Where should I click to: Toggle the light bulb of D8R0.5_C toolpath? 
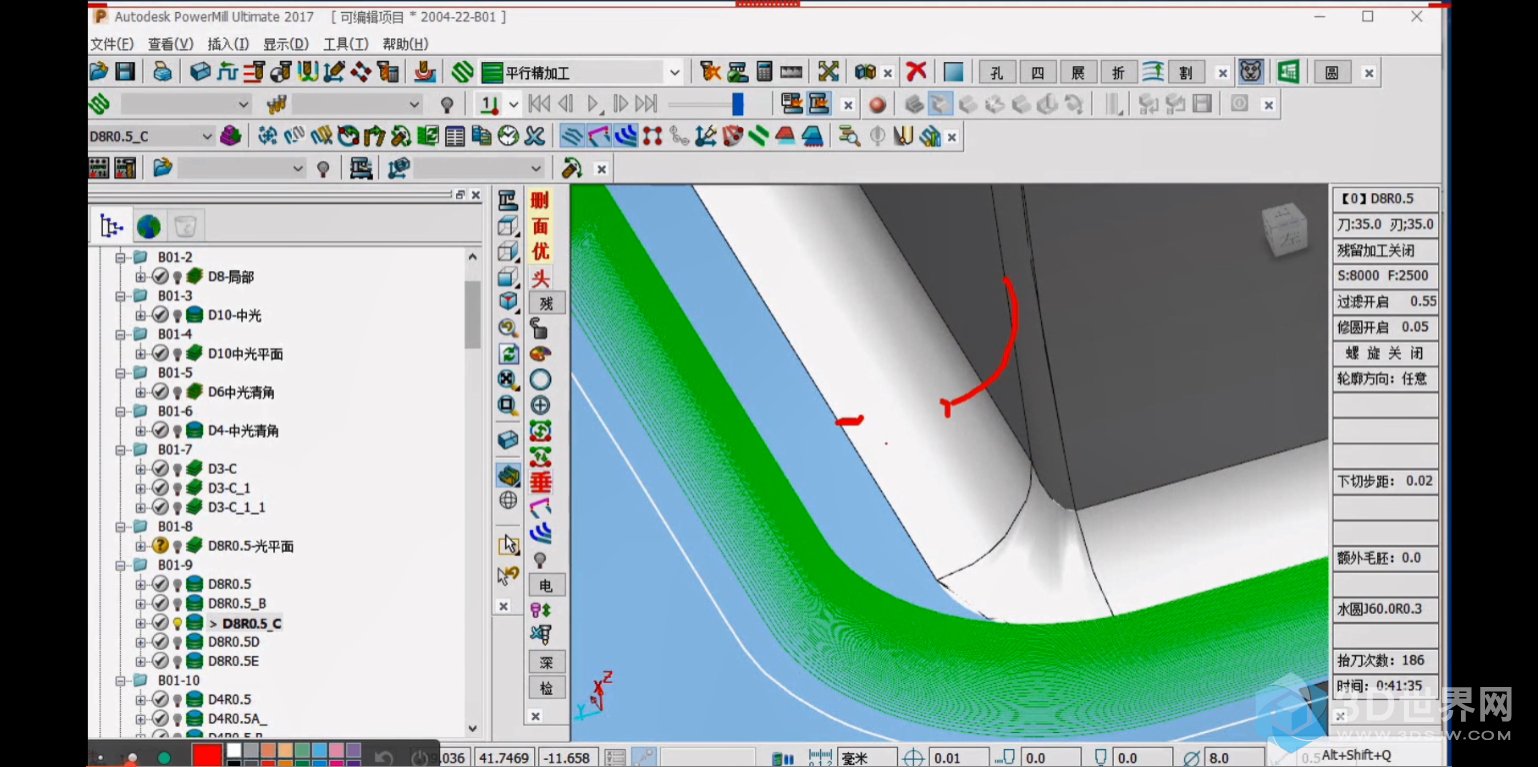click(177, 623)
